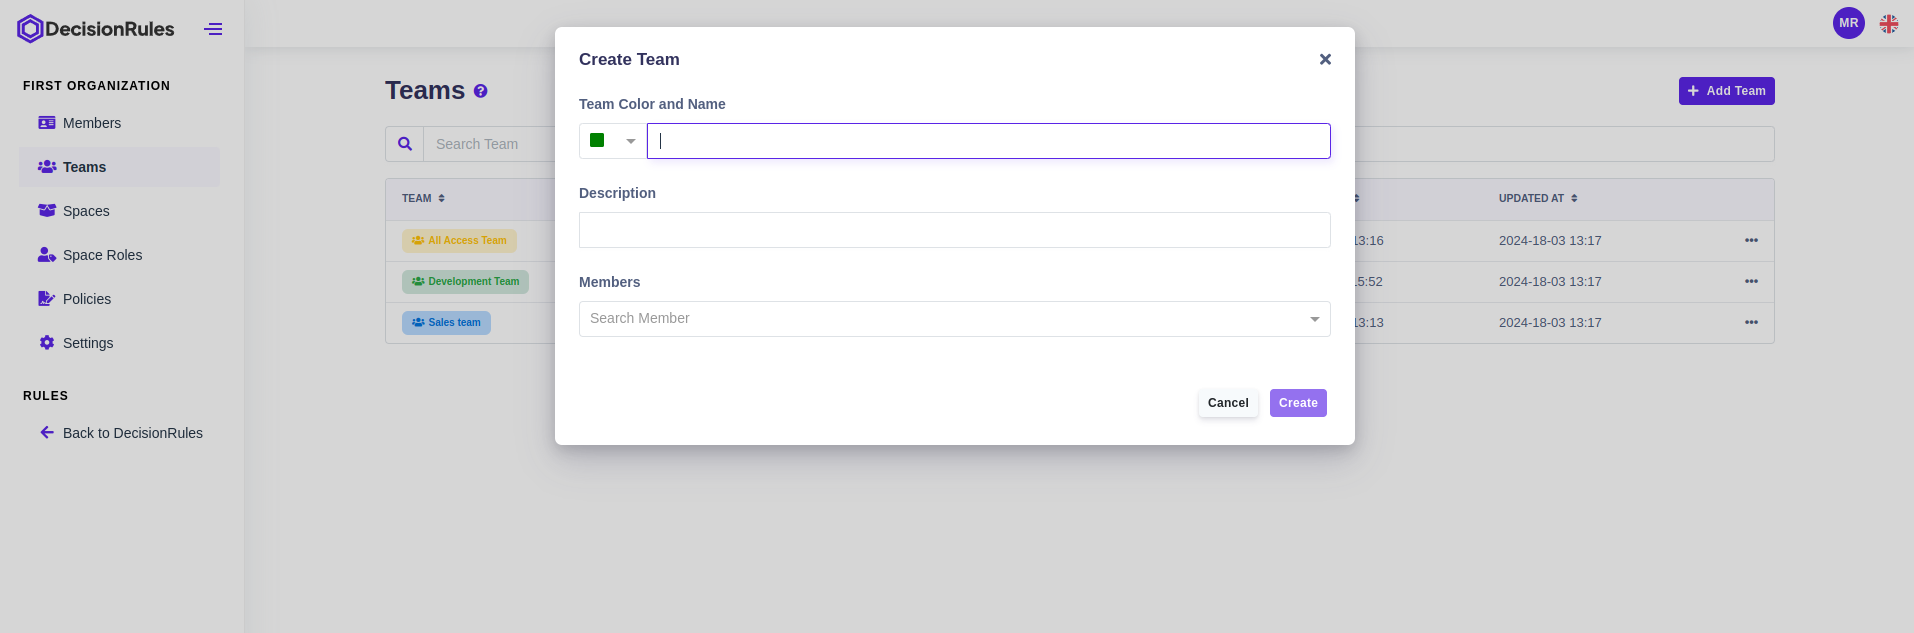Open the team color dropdown arrow

[x=631, y=141]
